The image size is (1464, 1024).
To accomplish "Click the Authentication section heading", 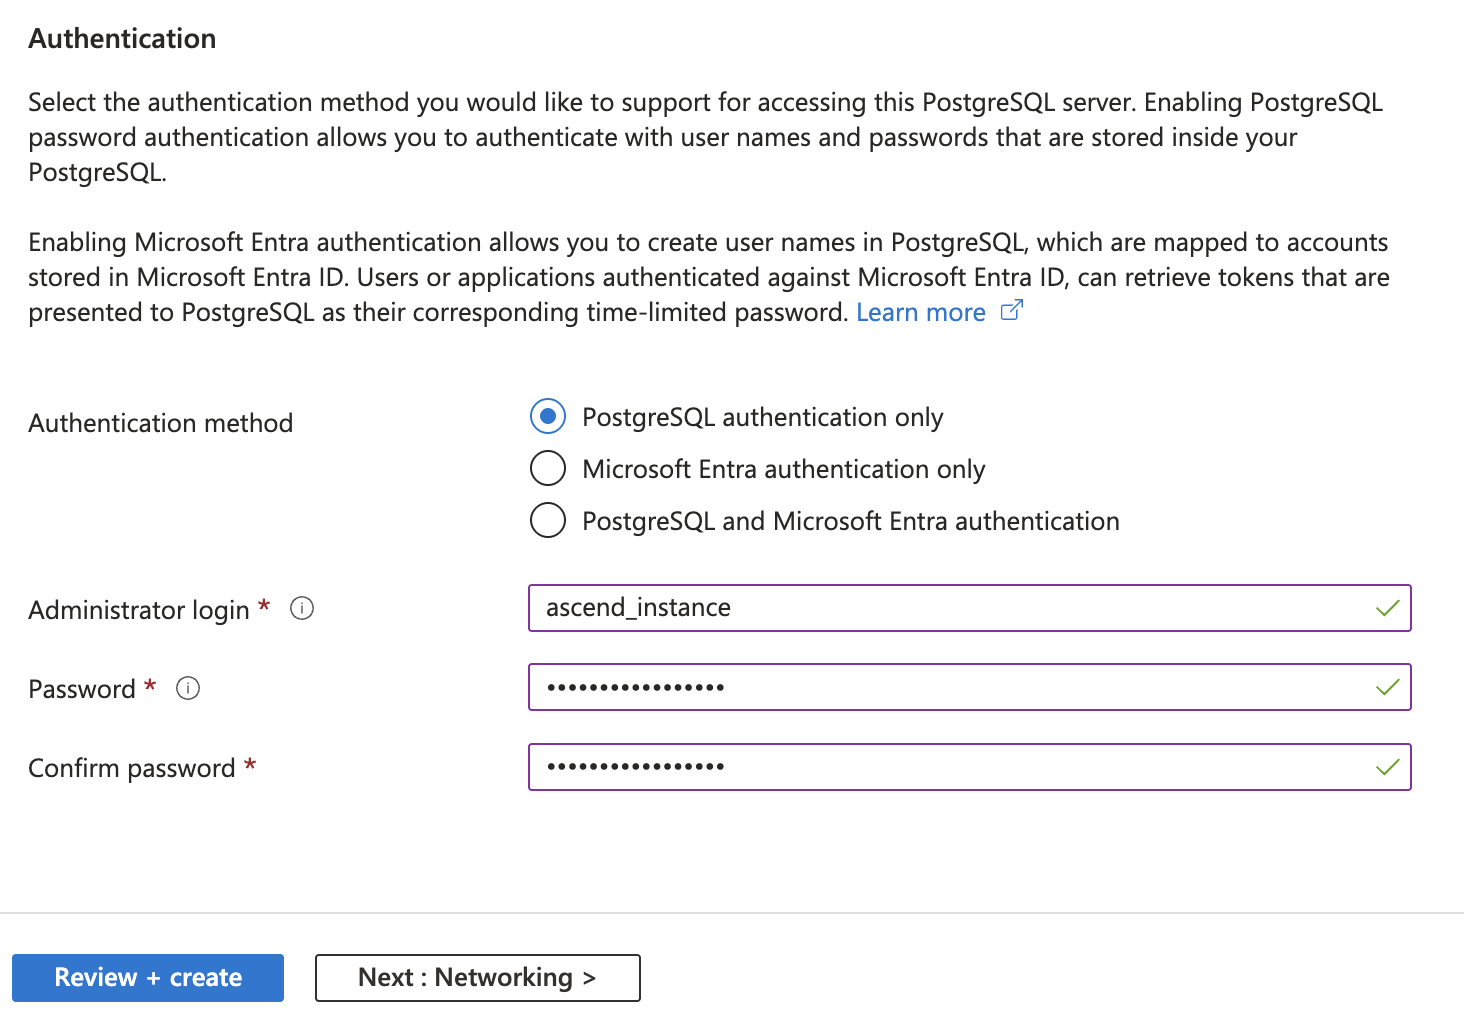I will click(x=122, y=39).
